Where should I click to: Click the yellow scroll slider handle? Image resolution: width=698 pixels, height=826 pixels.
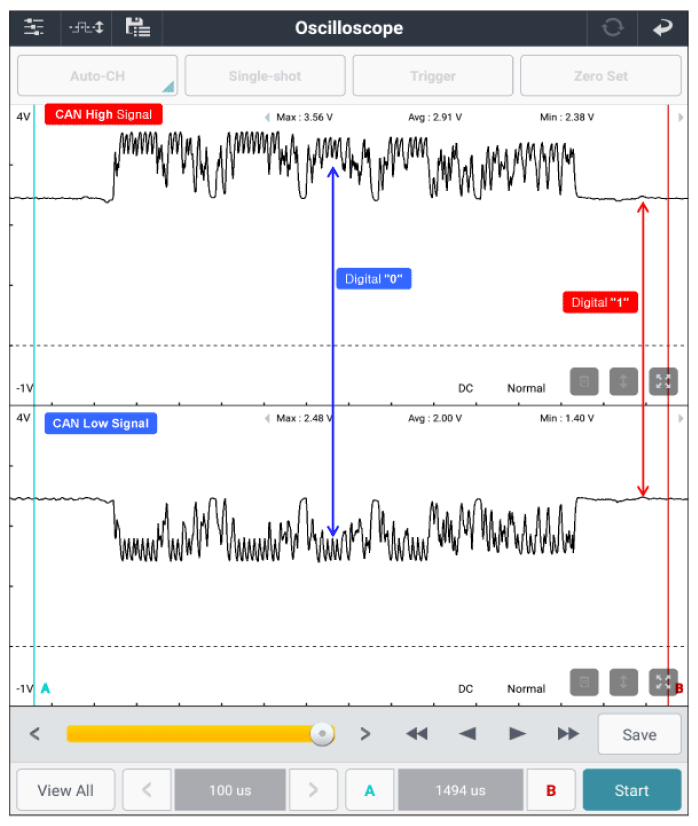click(322, 734)
